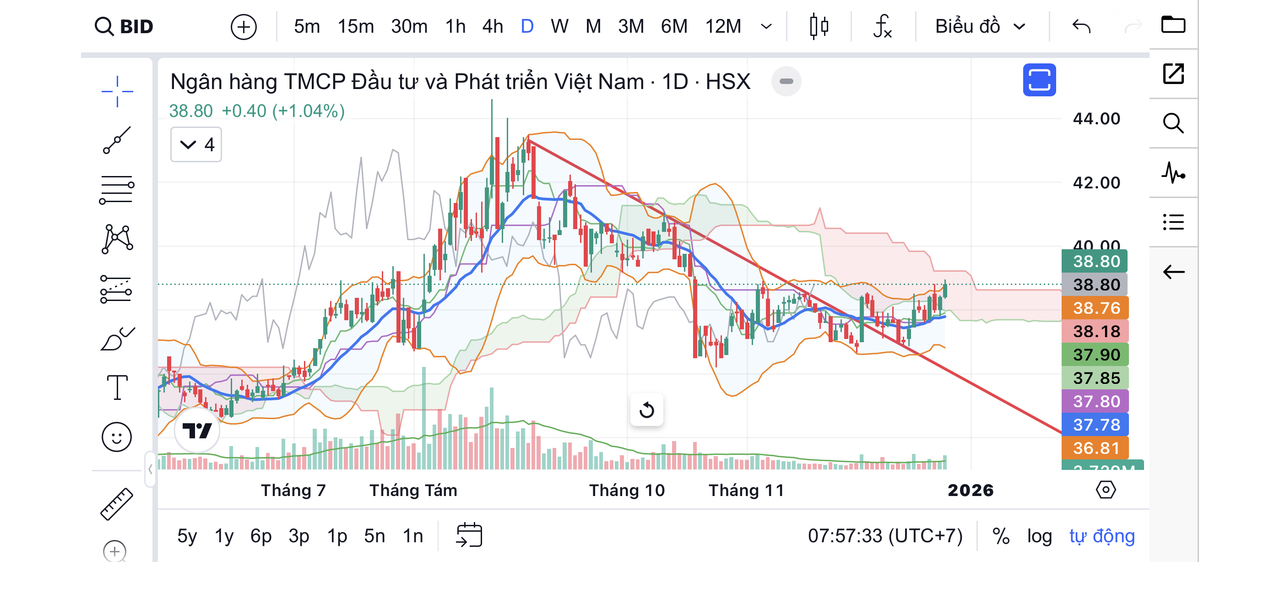
Task: Expand the 4 indicators legend
Action: [x=195, y=145]
